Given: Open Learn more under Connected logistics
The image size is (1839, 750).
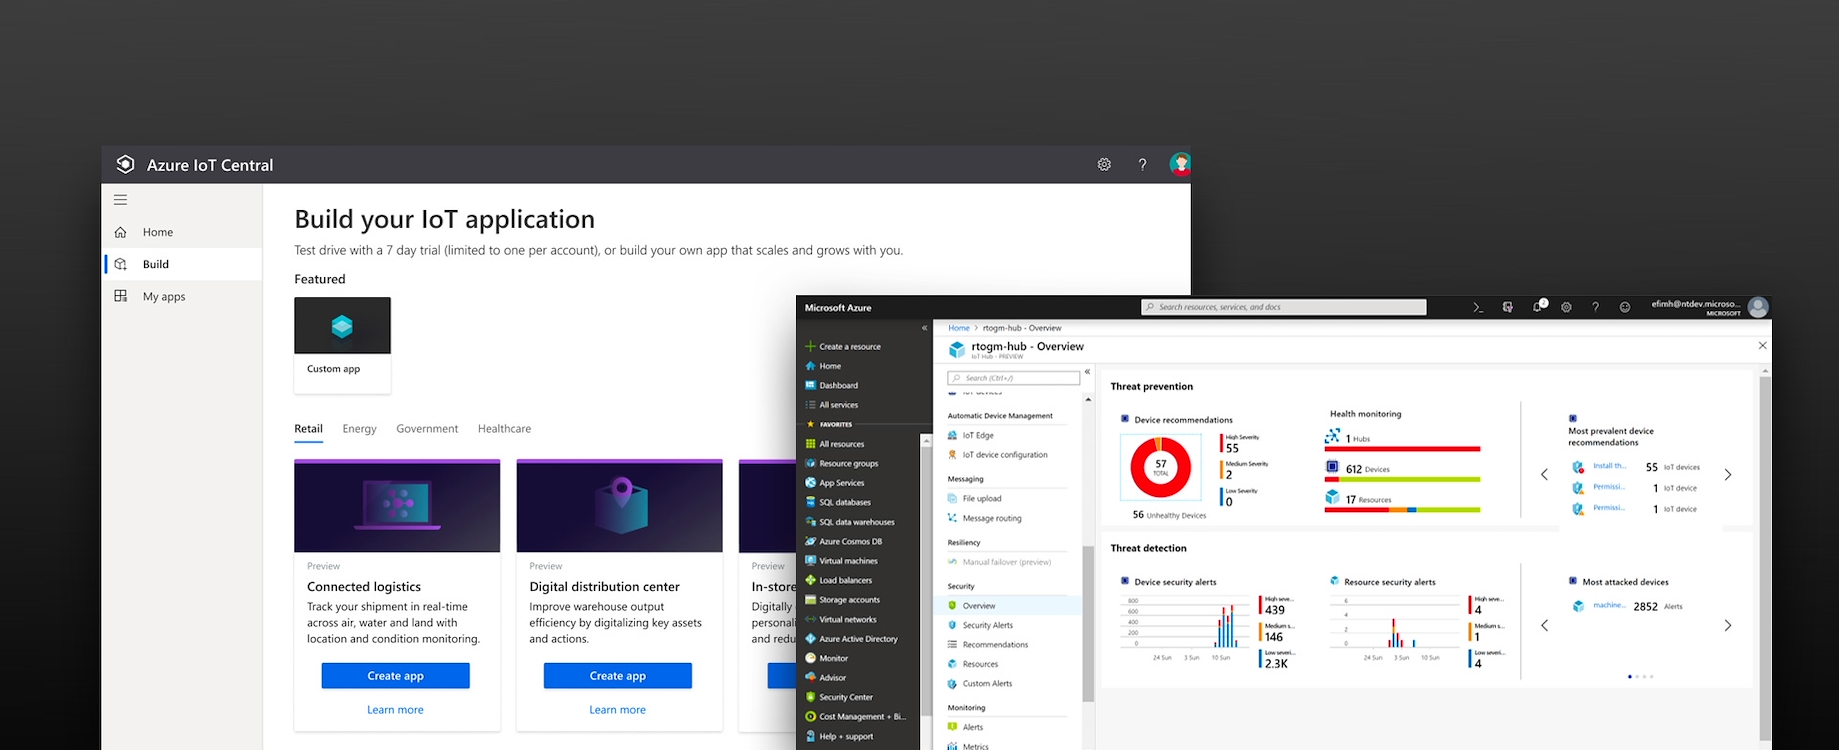Looking at the screenshot, I should pos(395,710).
